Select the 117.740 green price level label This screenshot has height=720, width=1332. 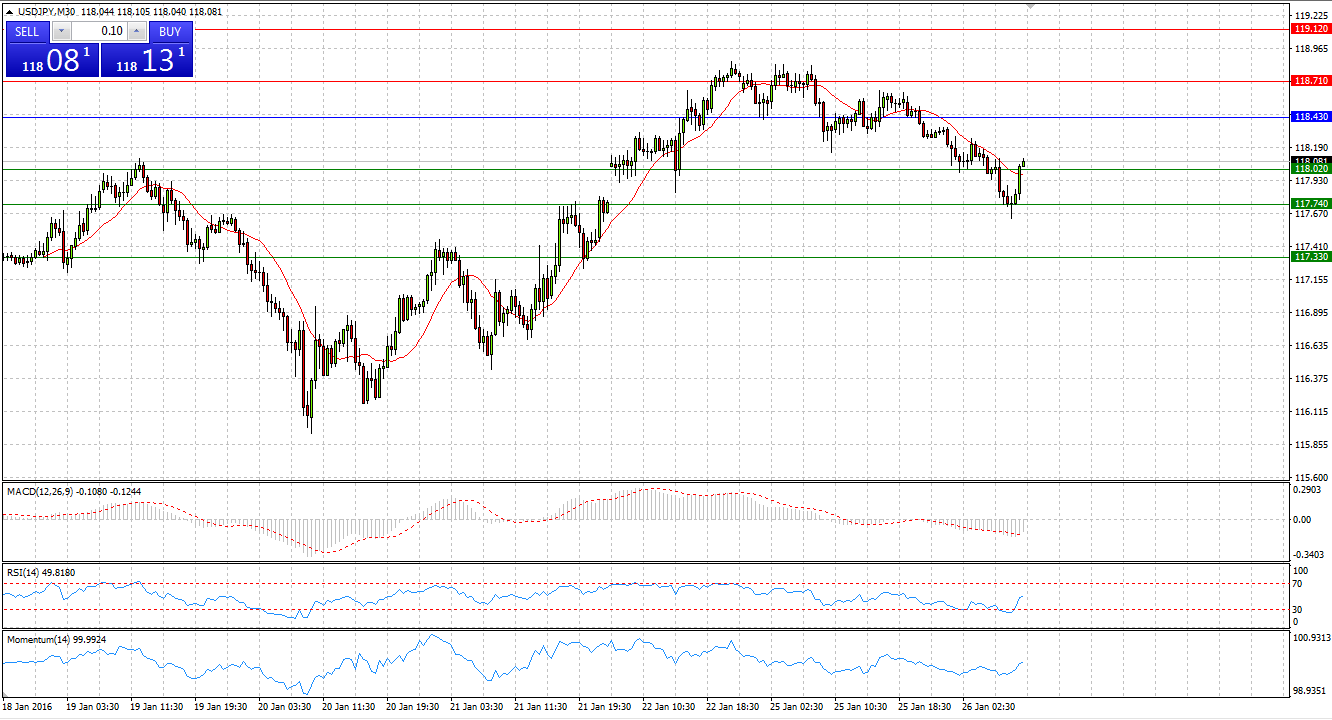1310,204
